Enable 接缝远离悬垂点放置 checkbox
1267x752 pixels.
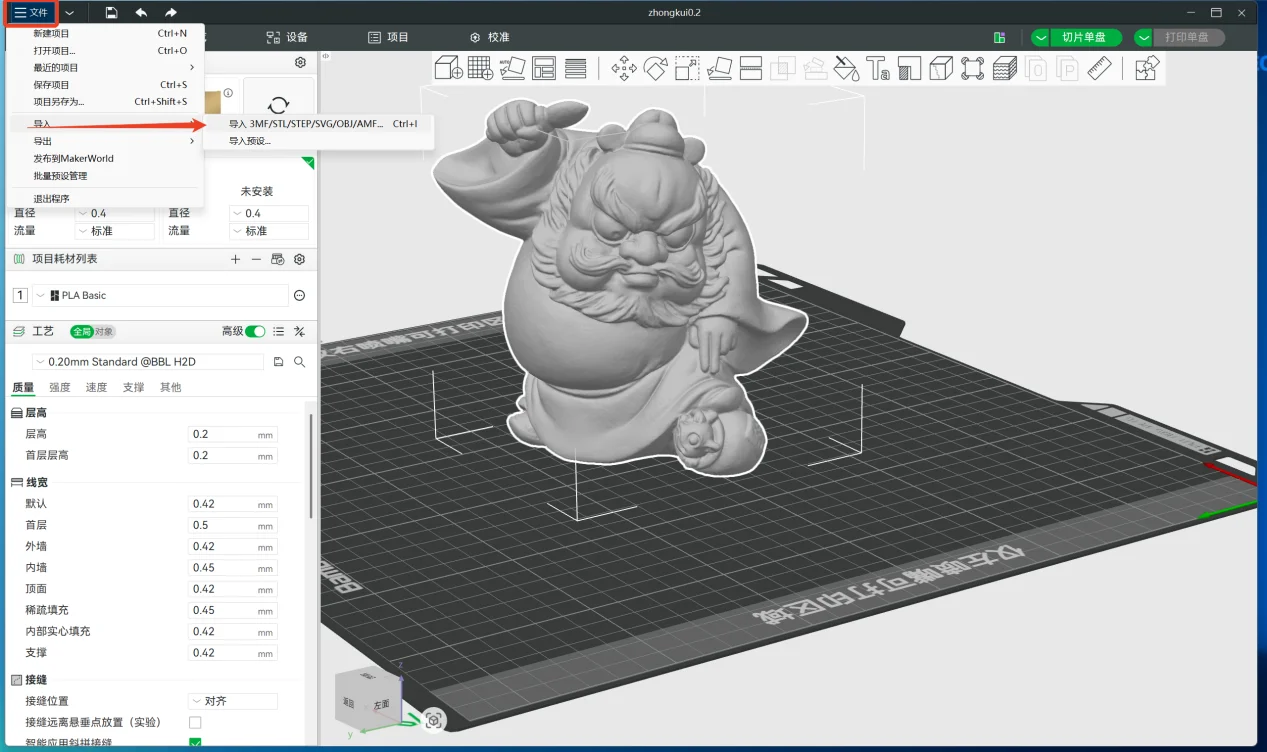pos(195,722)
